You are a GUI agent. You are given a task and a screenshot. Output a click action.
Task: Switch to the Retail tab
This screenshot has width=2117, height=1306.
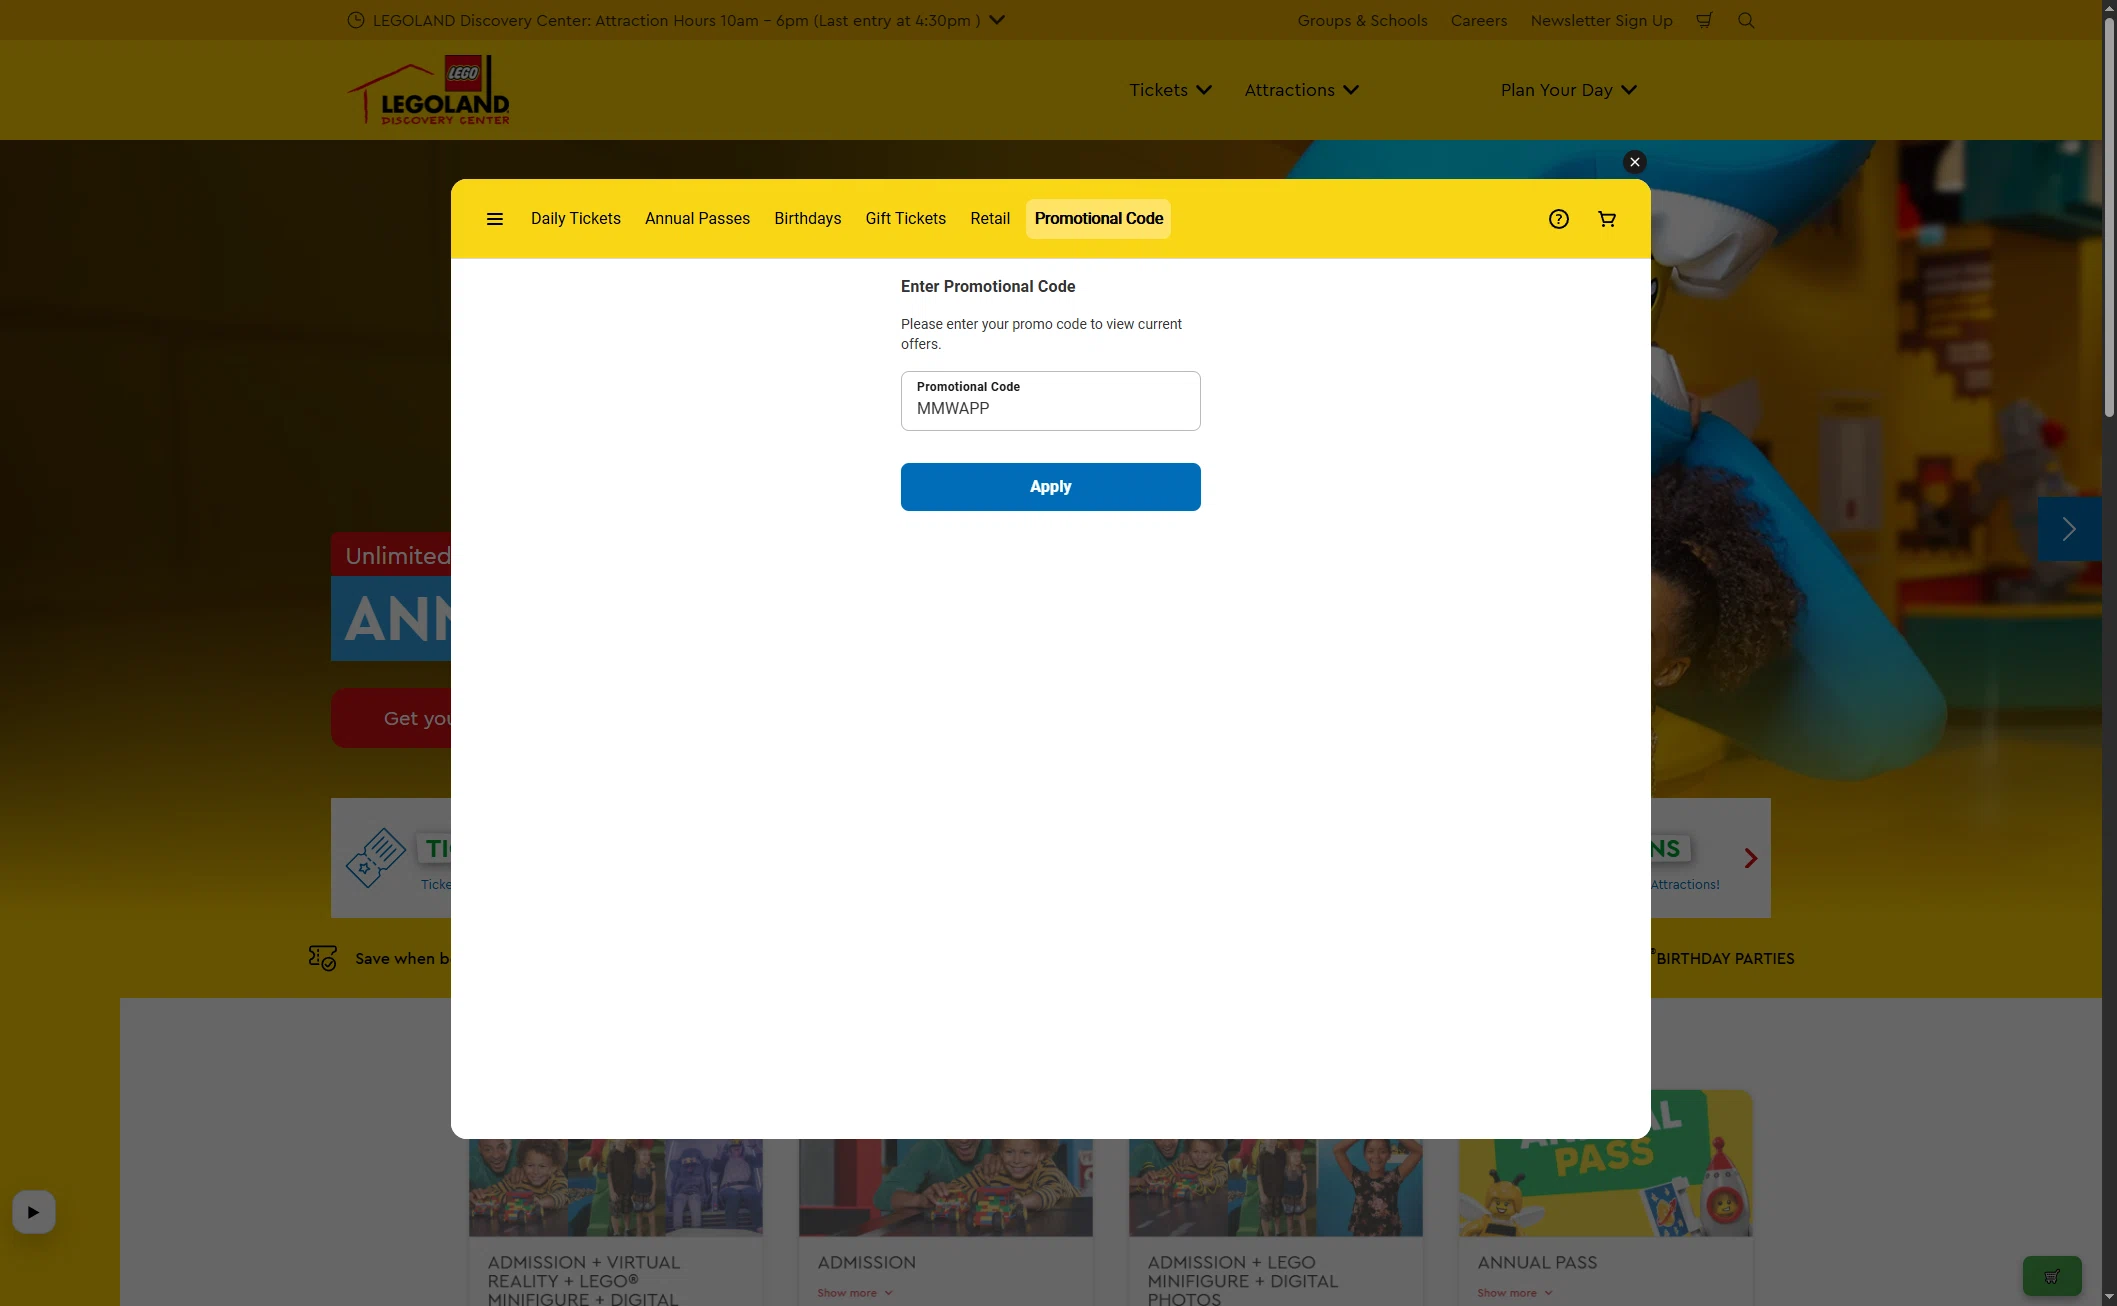(x=990, y=219)
